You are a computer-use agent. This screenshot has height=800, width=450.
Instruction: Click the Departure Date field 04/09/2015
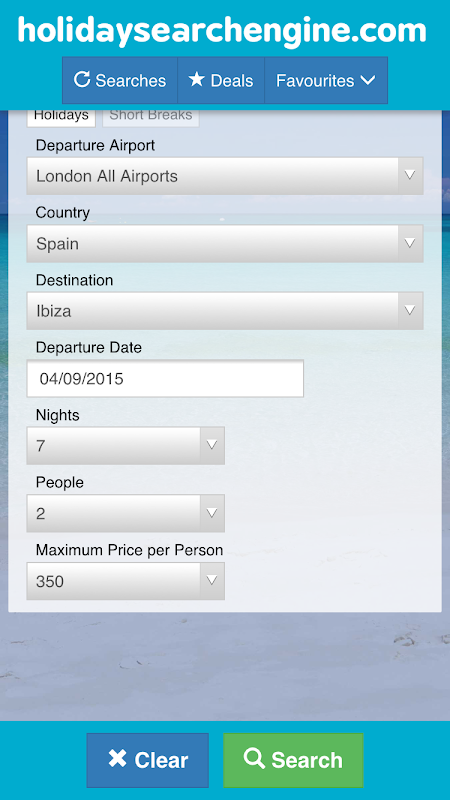click(x=165, y=379)
